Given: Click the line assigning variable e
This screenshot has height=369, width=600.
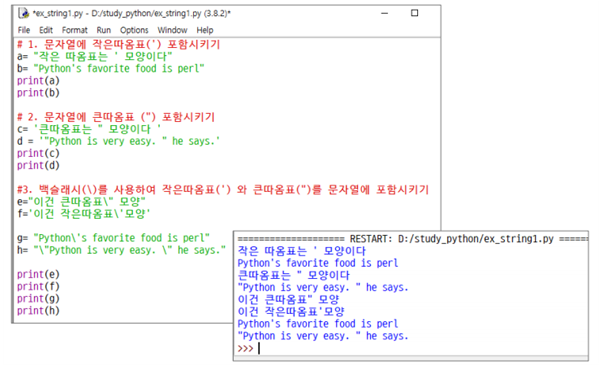Looking at the screenshot, I should click(x=81, y=202).
